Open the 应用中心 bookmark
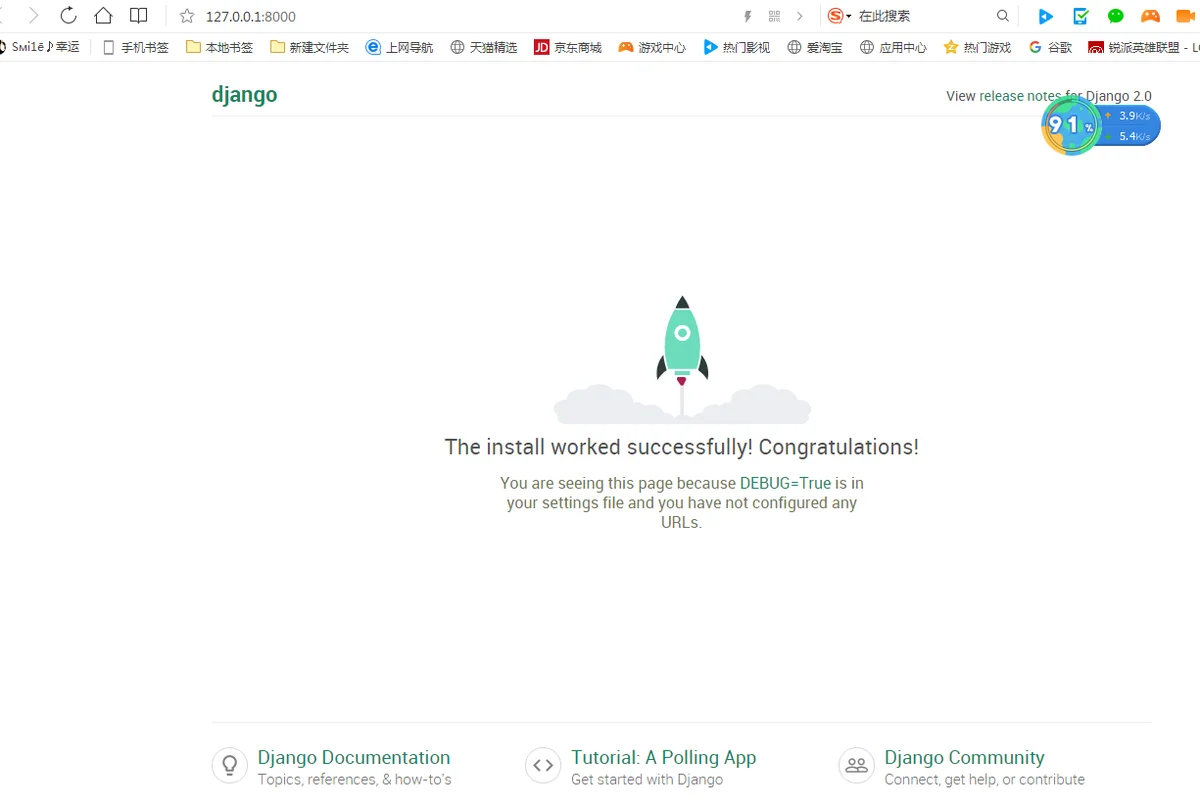This screenshot has width=1200, height=806. click(893, 47)
